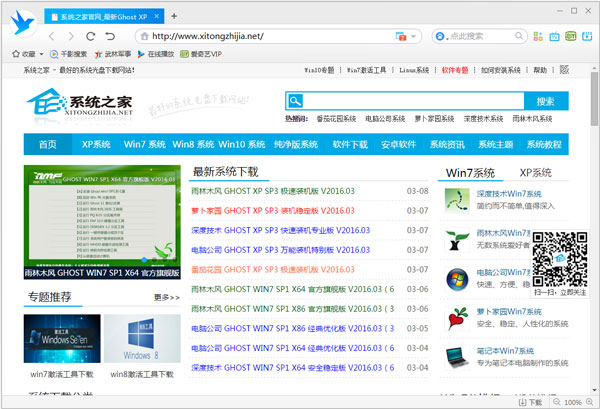This screenshot has width=600, height=409.
Task: Open 爱奇艺VIP bookmark
Action: (x=201, y=54)
